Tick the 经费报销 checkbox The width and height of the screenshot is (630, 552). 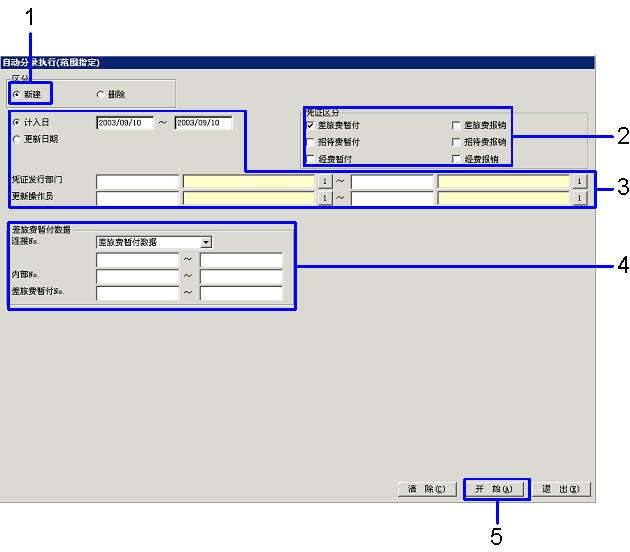[456, 159]
